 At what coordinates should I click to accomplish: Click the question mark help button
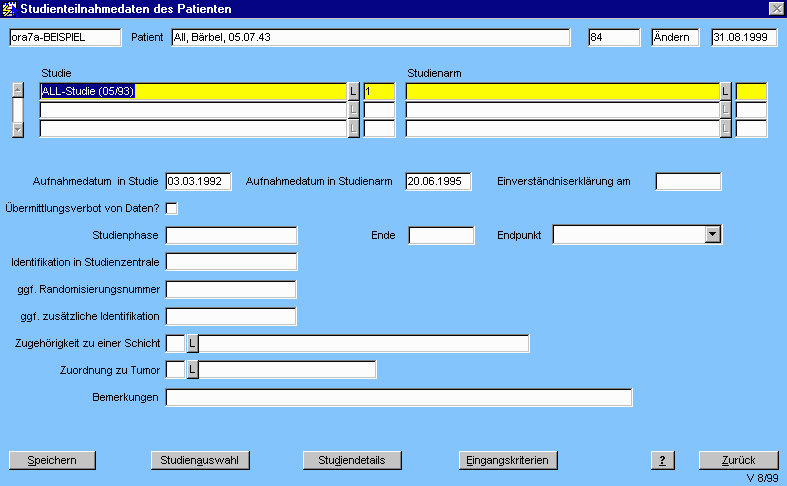(x=661, y=460)
